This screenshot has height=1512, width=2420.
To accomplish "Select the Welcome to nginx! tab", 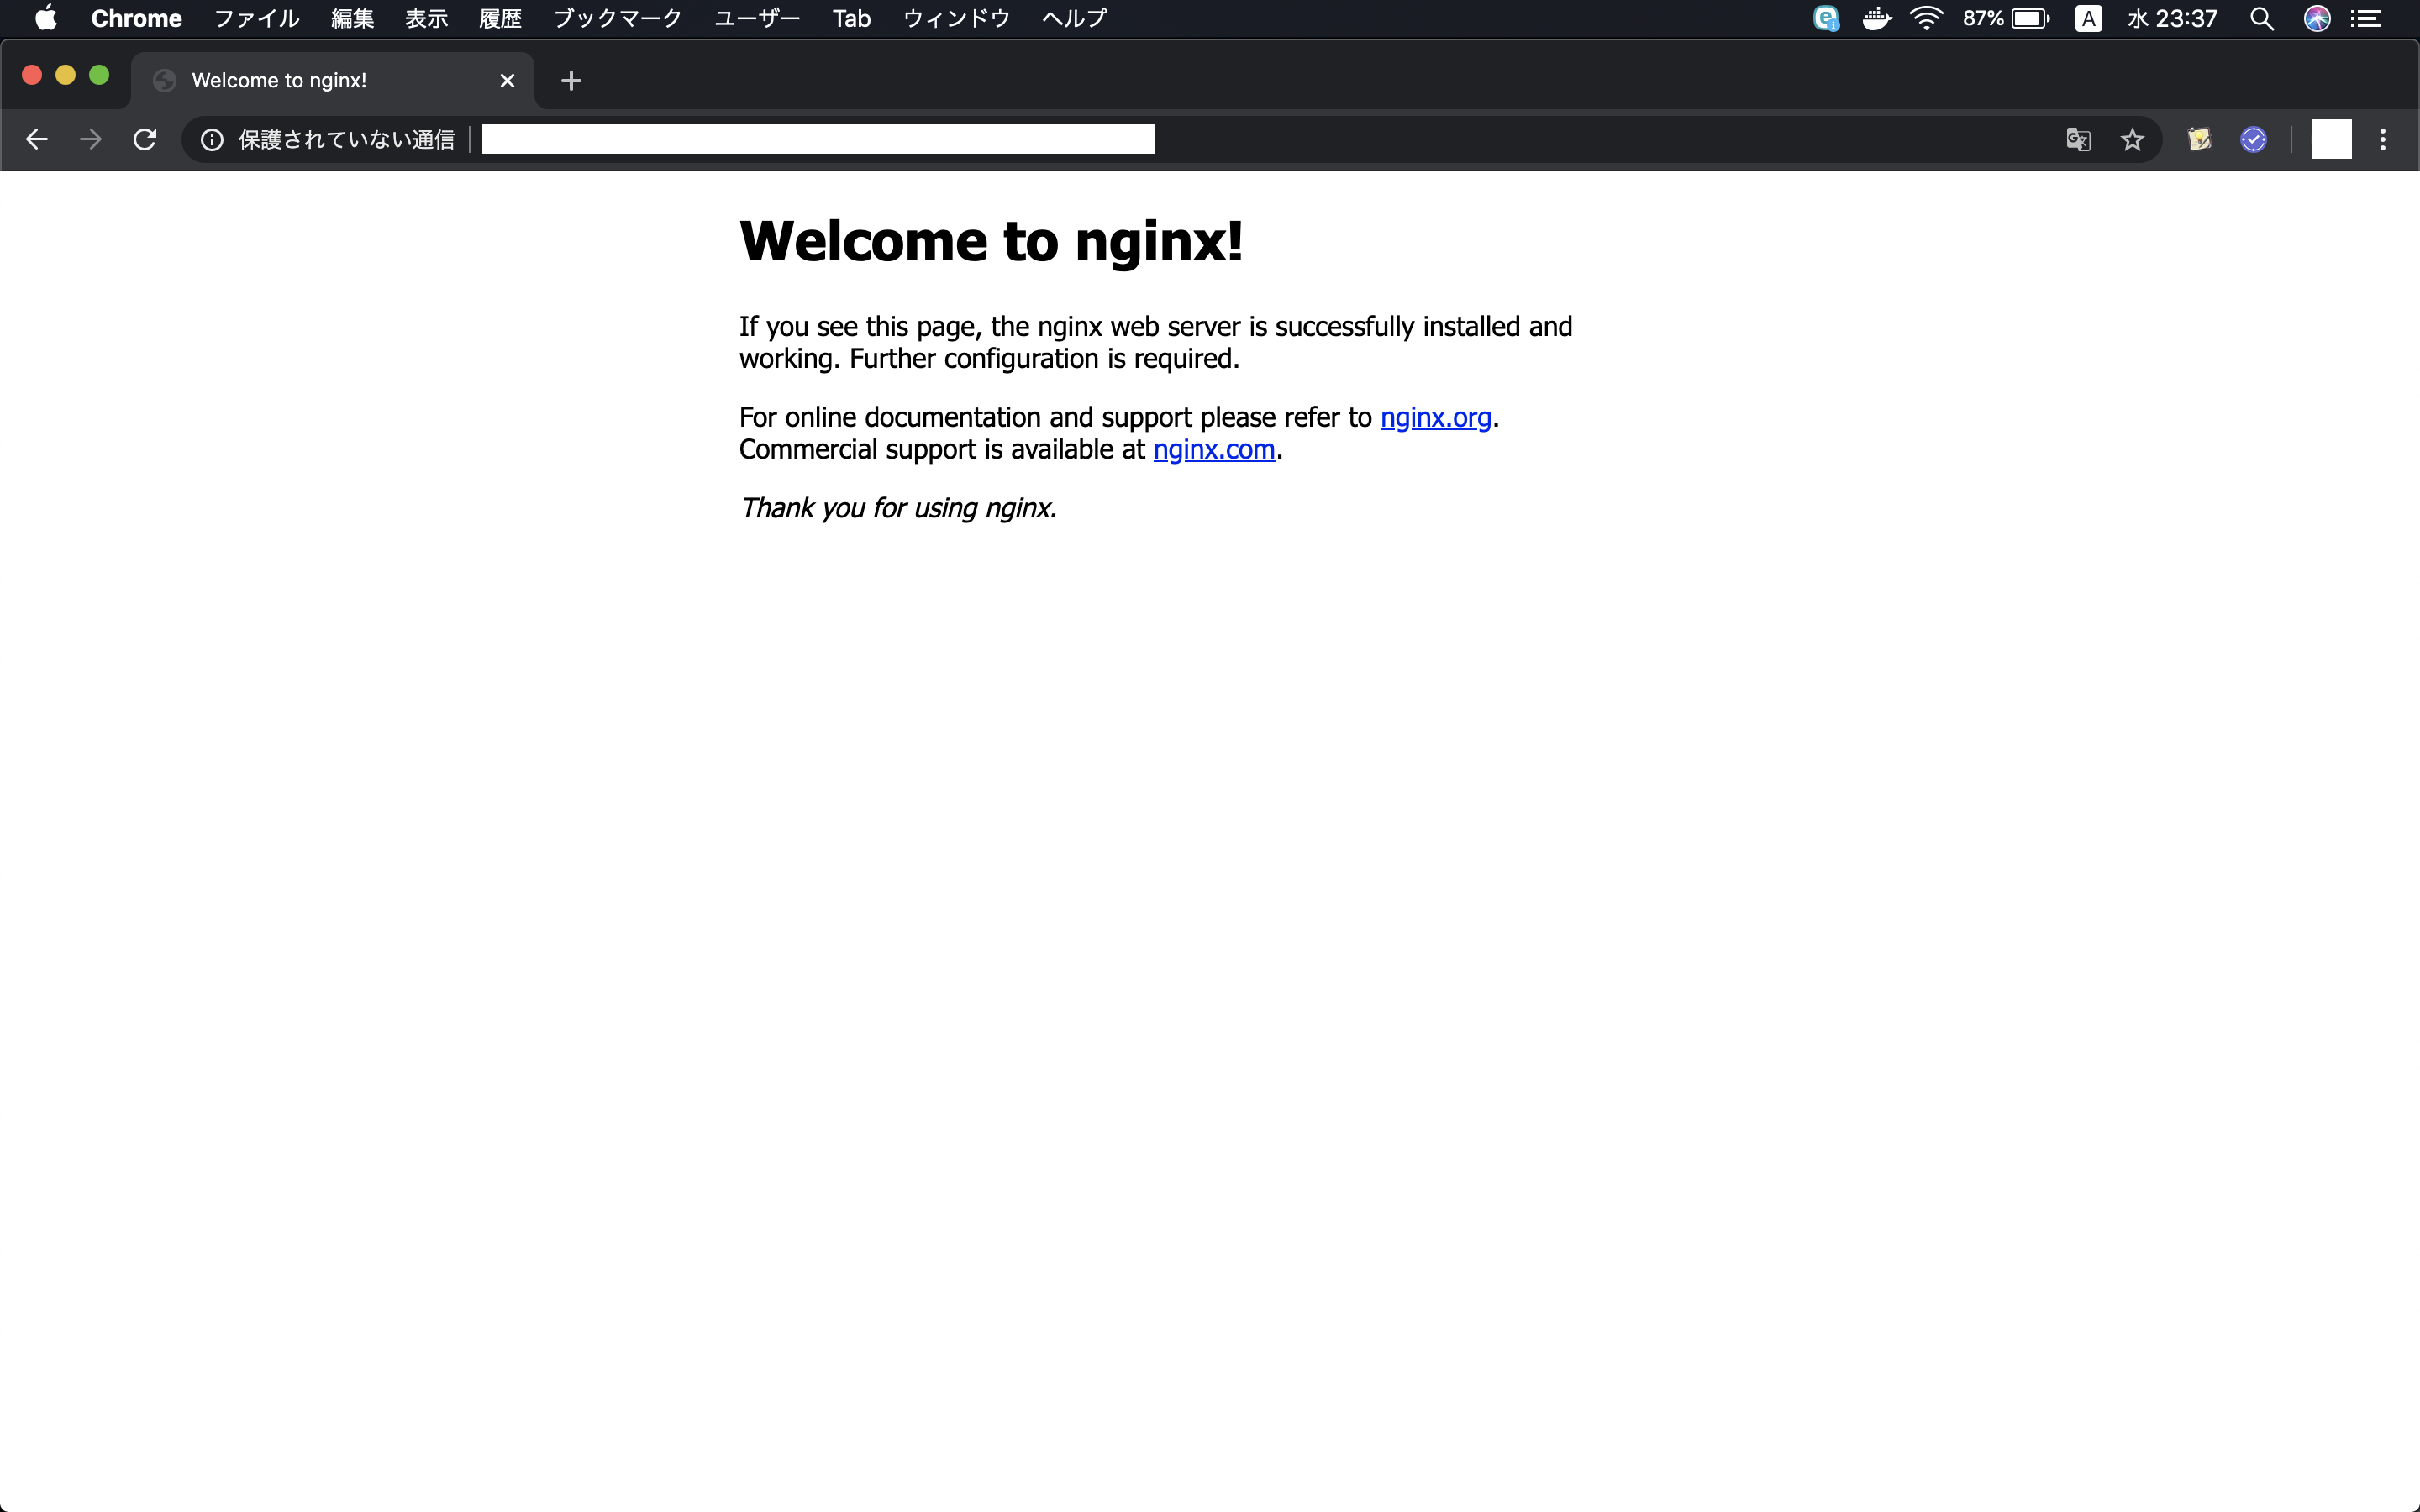I will [333, 81].
